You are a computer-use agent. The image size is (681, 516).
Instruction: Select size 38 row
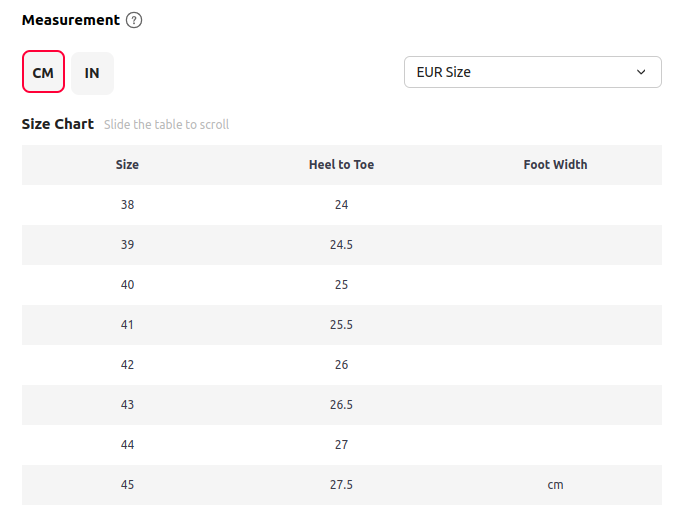pos(342,205)
